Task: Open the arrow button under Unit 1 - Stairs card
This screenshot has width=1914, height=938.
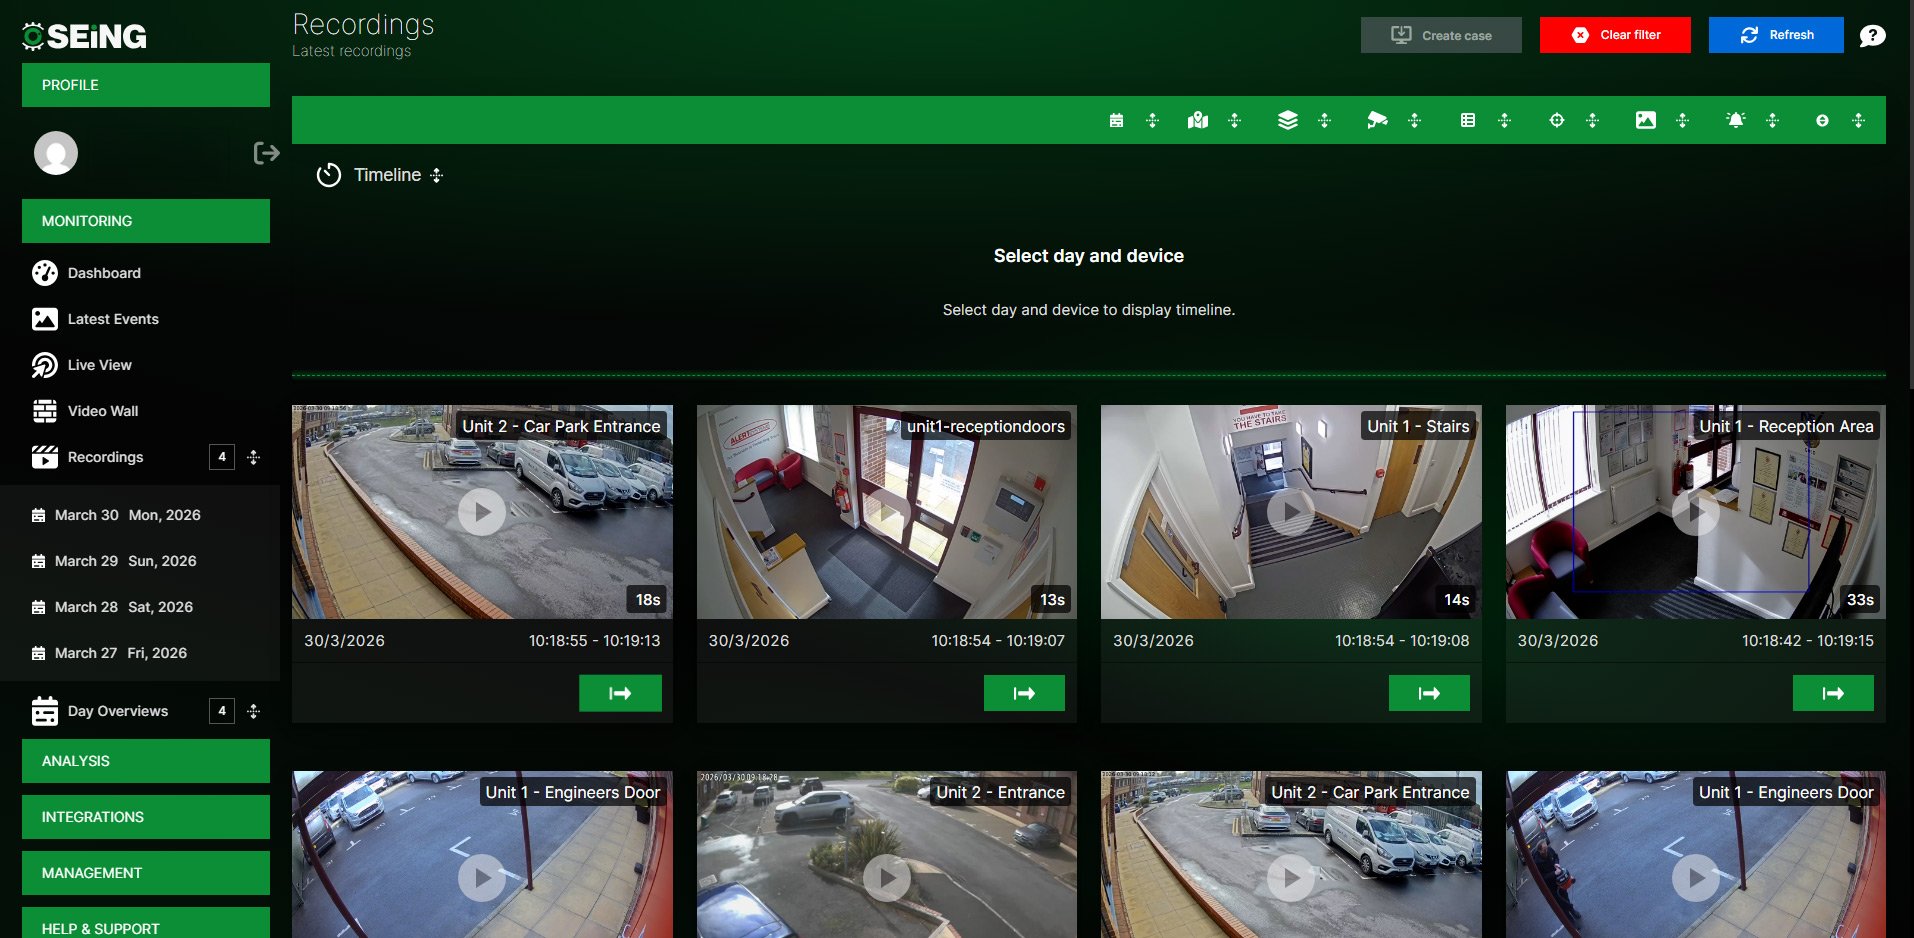Action: [1429, 693]
